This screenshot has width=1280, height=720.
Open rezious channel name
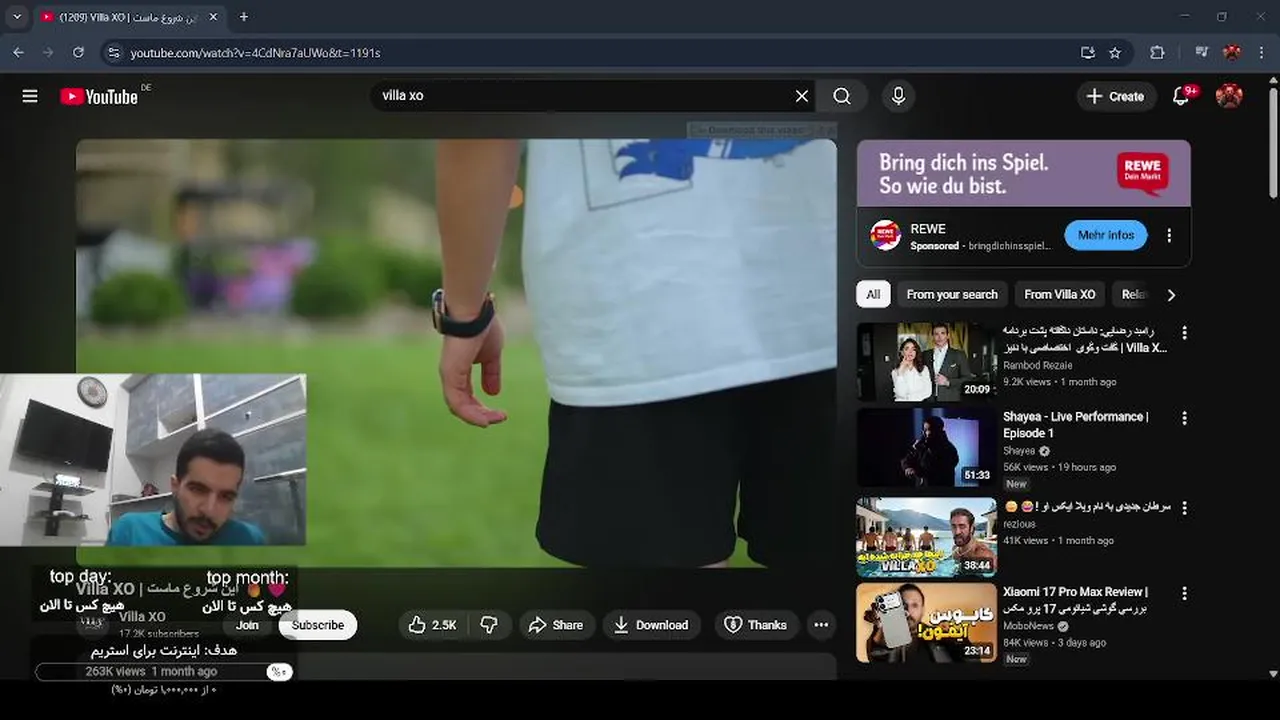[x=1019, y=524]
